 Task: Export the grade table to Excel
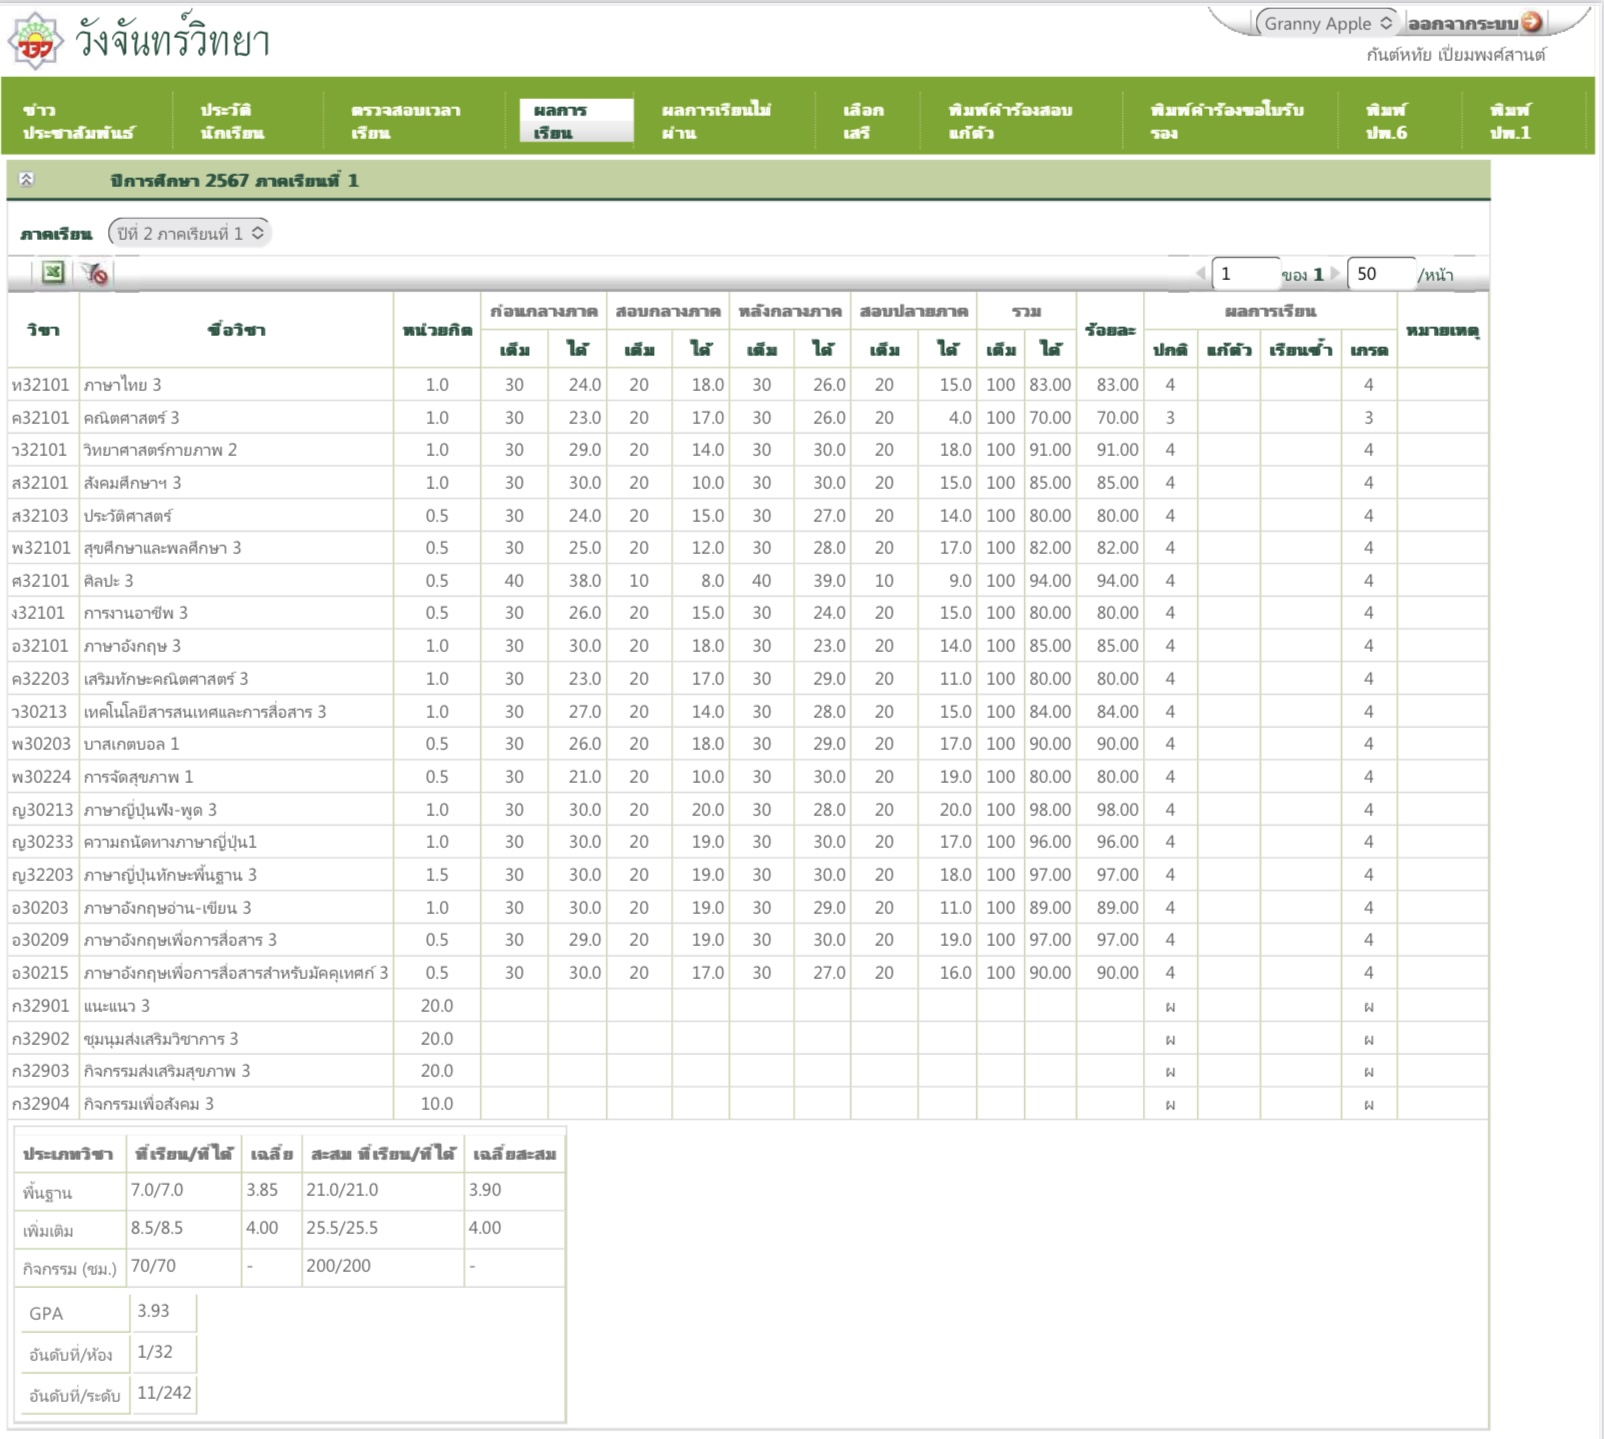coord(53,272)
